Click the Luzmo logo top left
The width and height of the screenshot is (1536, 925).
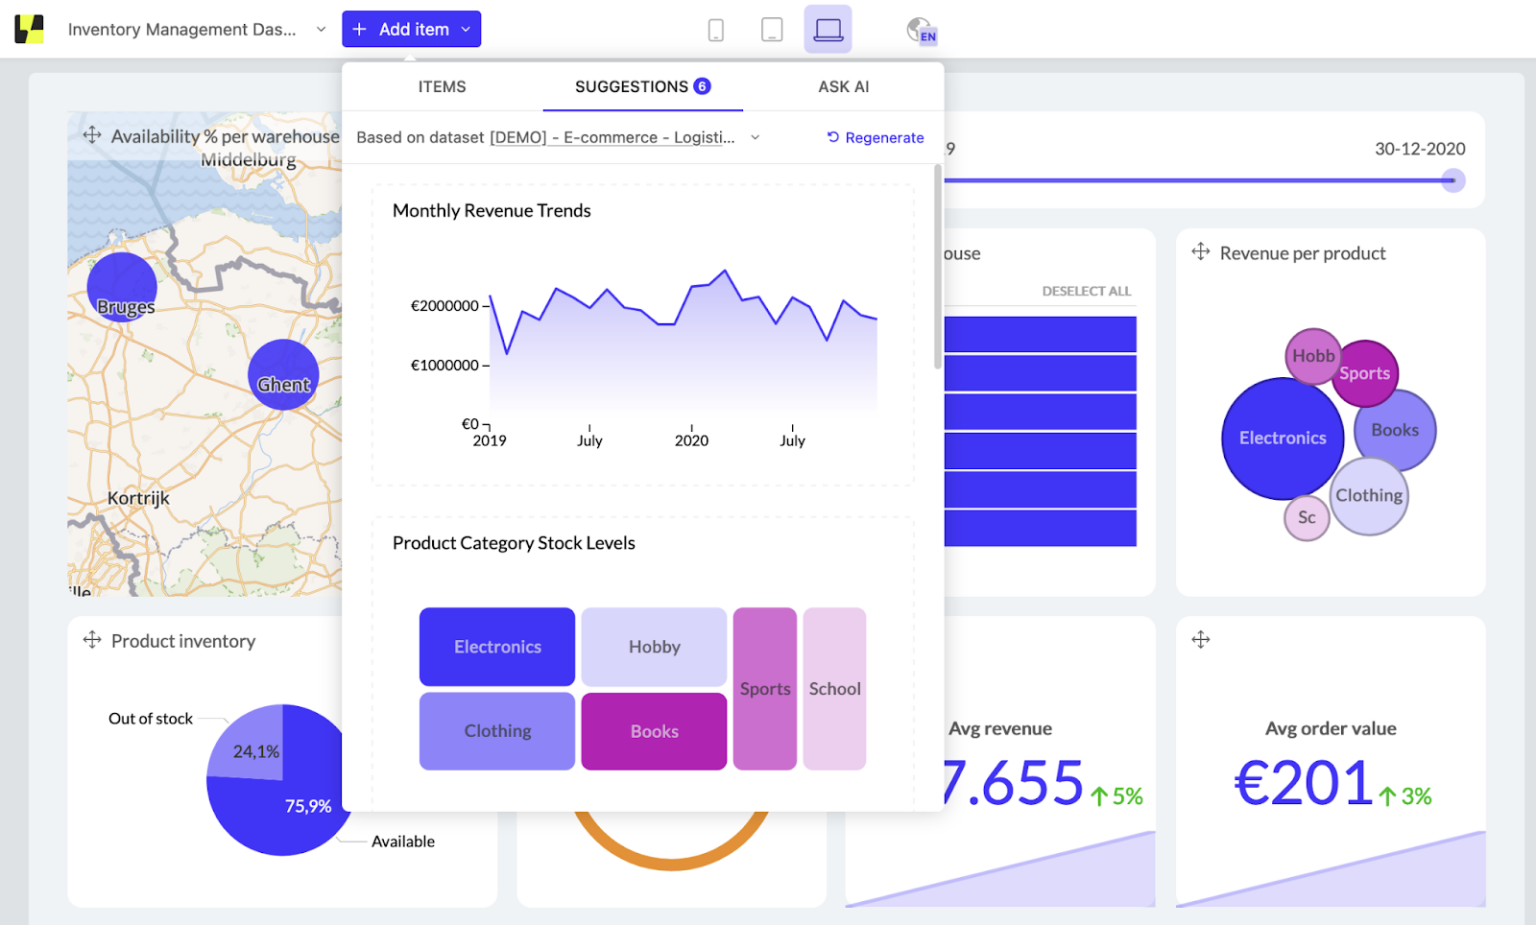(29, 29)
